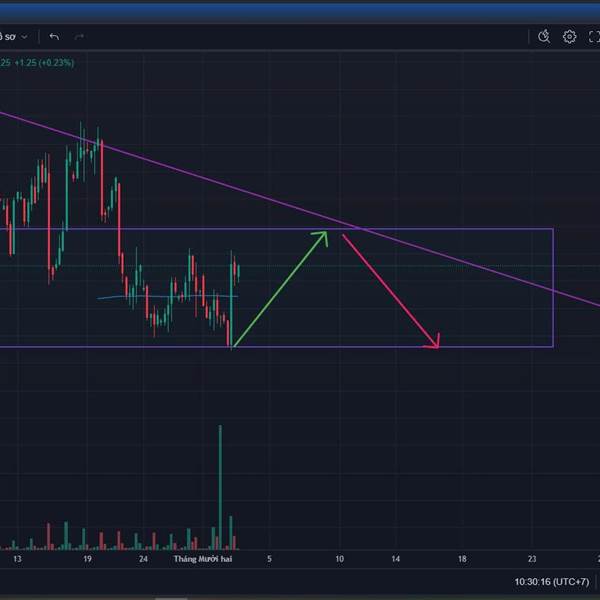The image size is (600, 600).
Task: Click the '+1.25 (+0.23%)' price change
Action: [44, 63]
